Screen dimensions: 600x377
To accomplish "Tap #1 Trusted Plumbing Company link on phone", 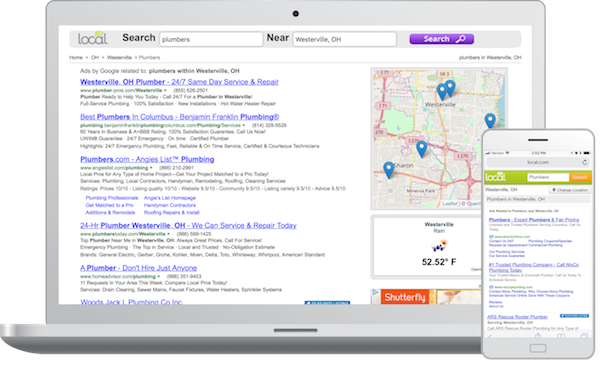I will click(534, 267).
